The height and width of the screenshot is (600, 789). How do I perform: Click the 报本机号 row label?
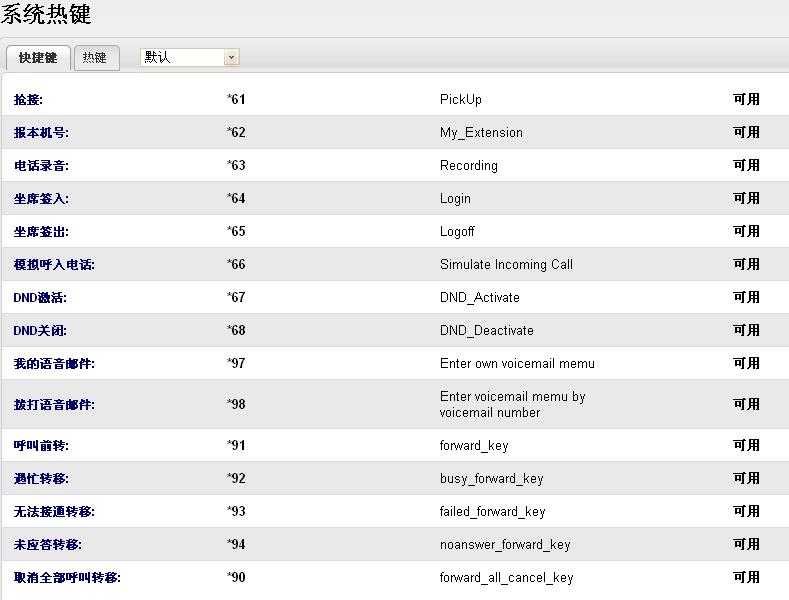click(x=41, y=133)
